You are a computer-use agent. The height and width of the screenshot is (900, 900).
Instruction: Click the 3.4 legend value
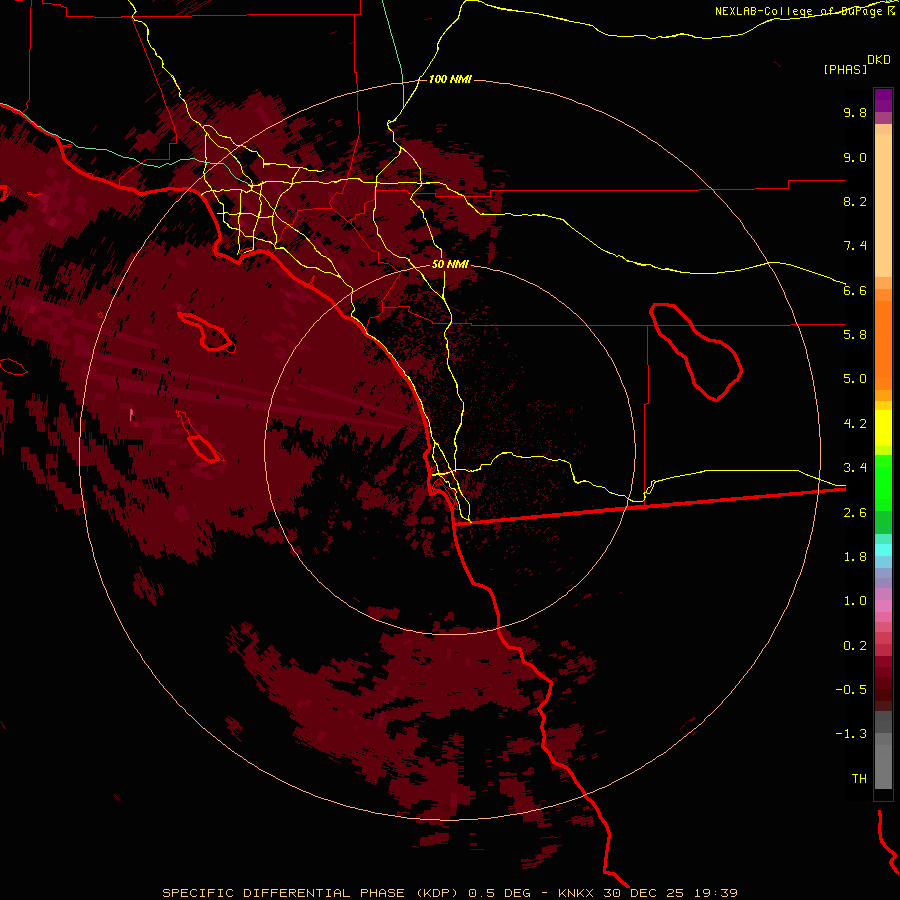(x=855, y=468)
